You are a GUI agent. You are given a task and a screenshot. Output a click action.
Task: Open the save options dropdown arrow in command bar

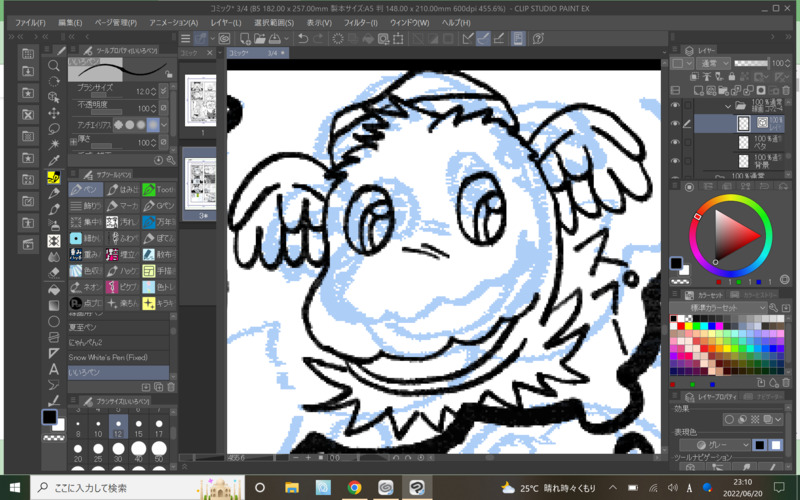coord(286,39)
